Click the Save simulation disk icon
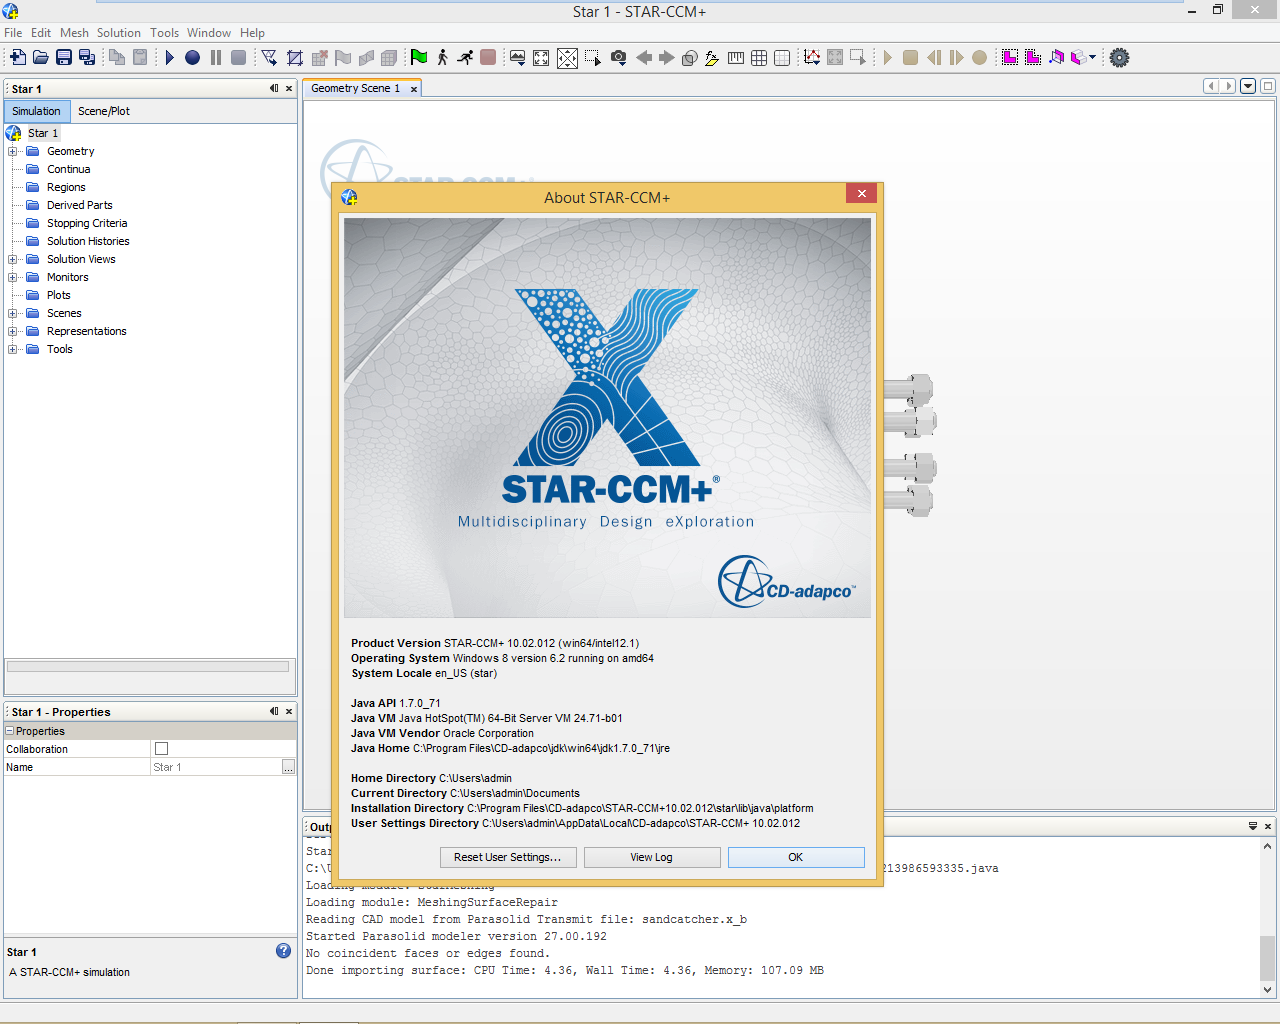Viewport: 1280px width, 1024px height. (x=64, y=58)
